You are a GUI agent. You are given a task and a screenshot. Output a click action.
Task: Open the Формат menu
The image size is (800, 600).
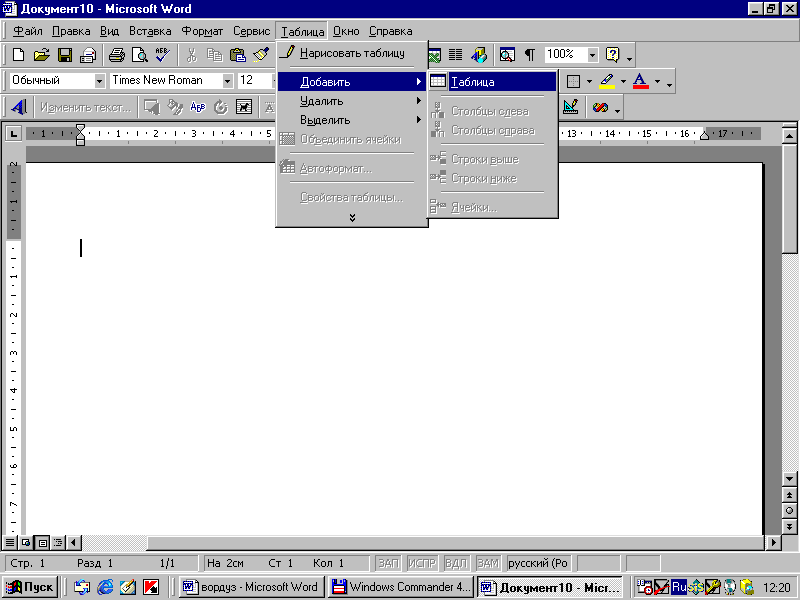pos(202,31)
